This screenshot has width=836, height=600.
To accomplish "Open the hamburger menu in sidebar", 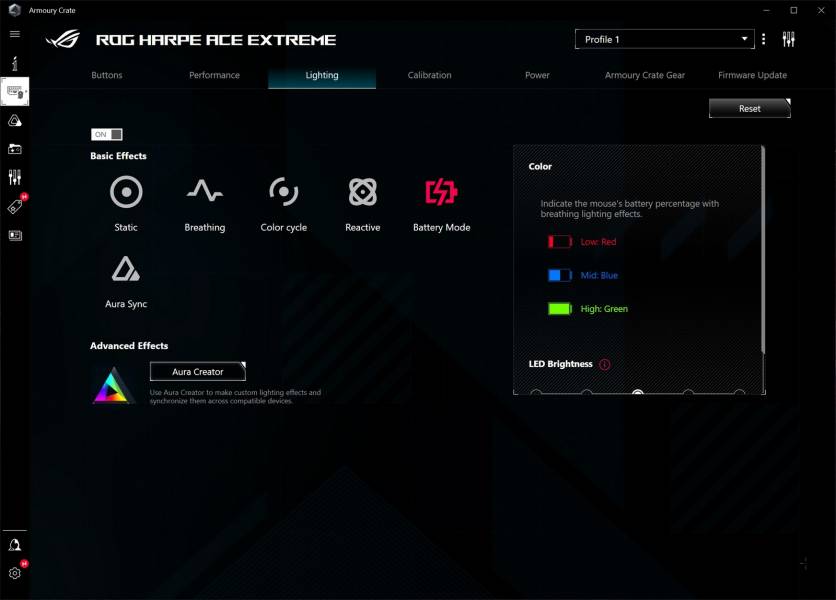I will coord(15,34).
